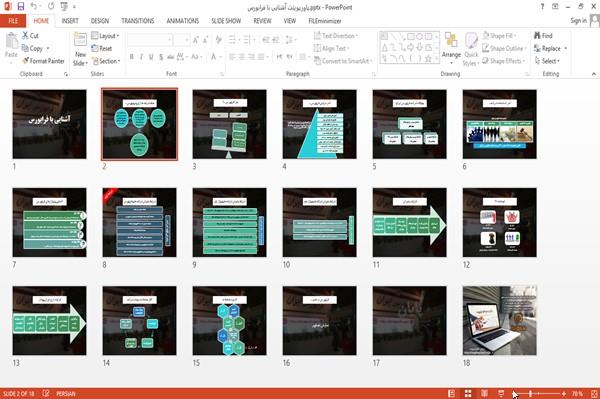
Task: Open the Arrange tool in Drawing group
Action: point(451,49)
